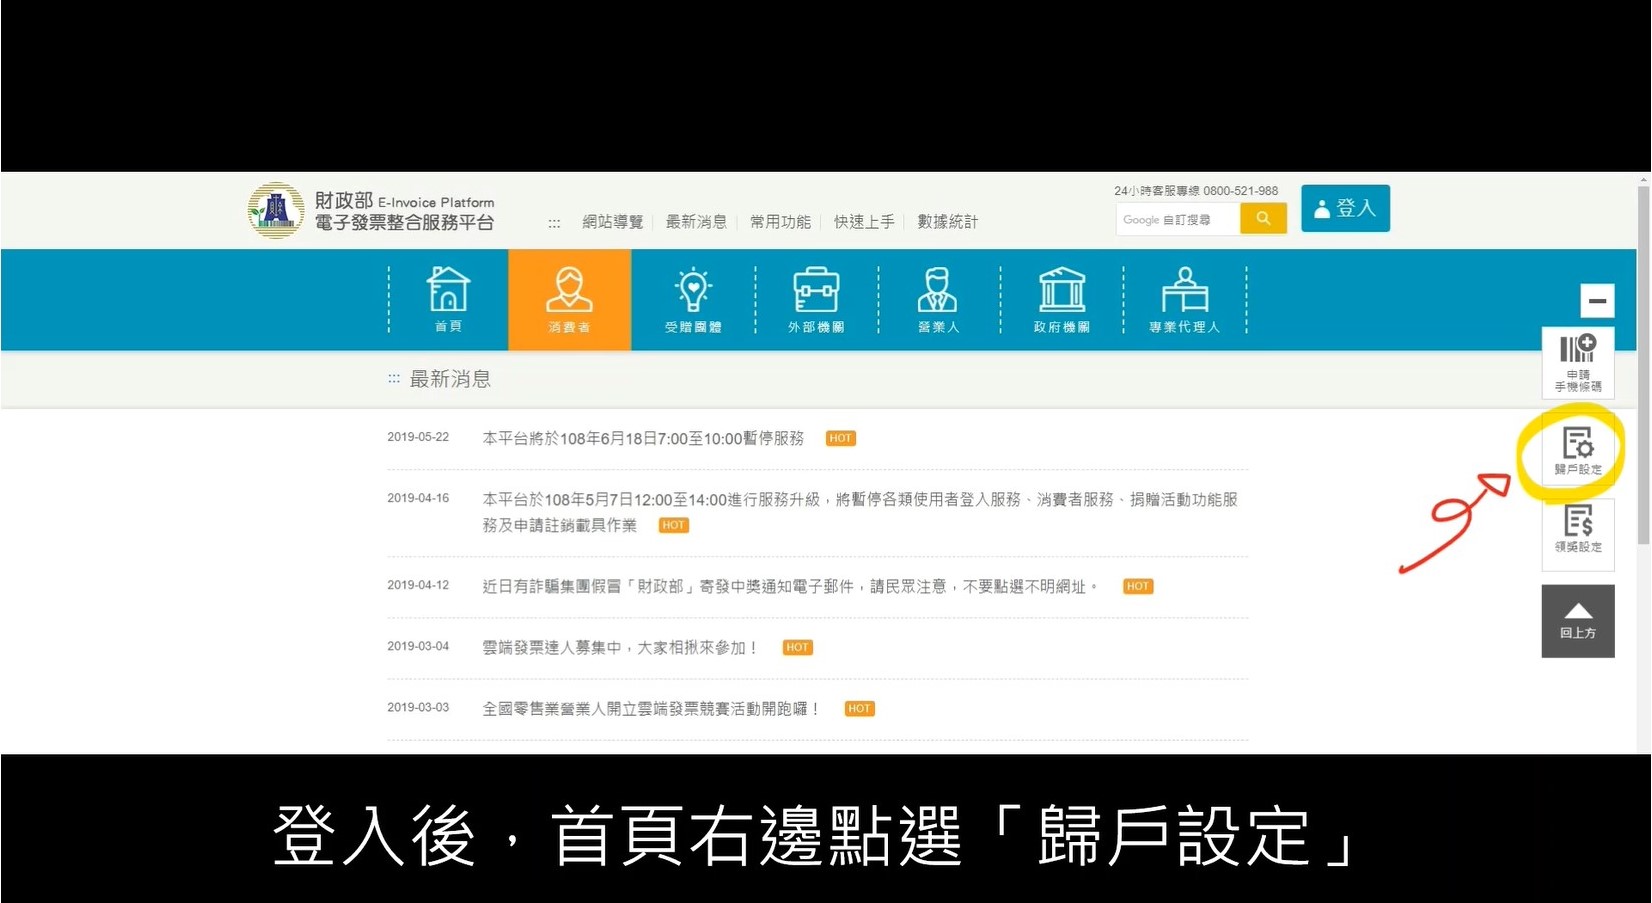Click the 登入 login button

click(1345, 208)
